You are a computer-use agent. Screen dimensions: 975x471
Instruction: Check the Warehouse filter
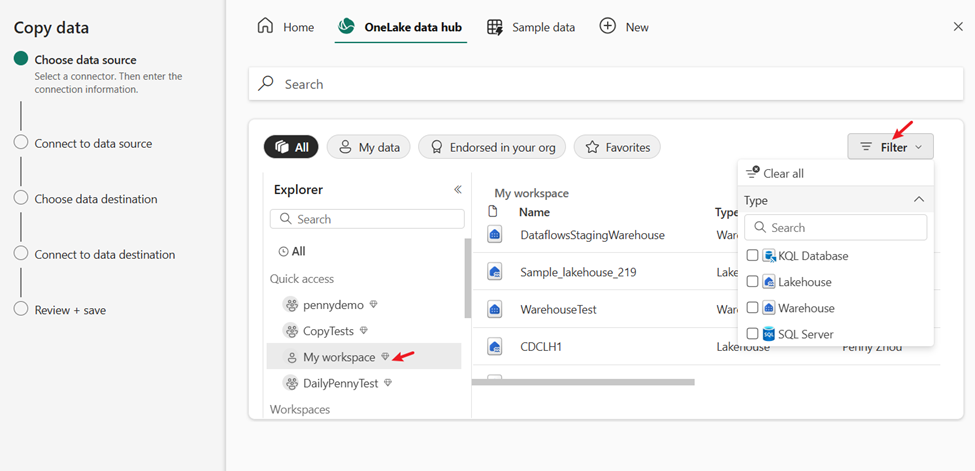click(752, 308)
